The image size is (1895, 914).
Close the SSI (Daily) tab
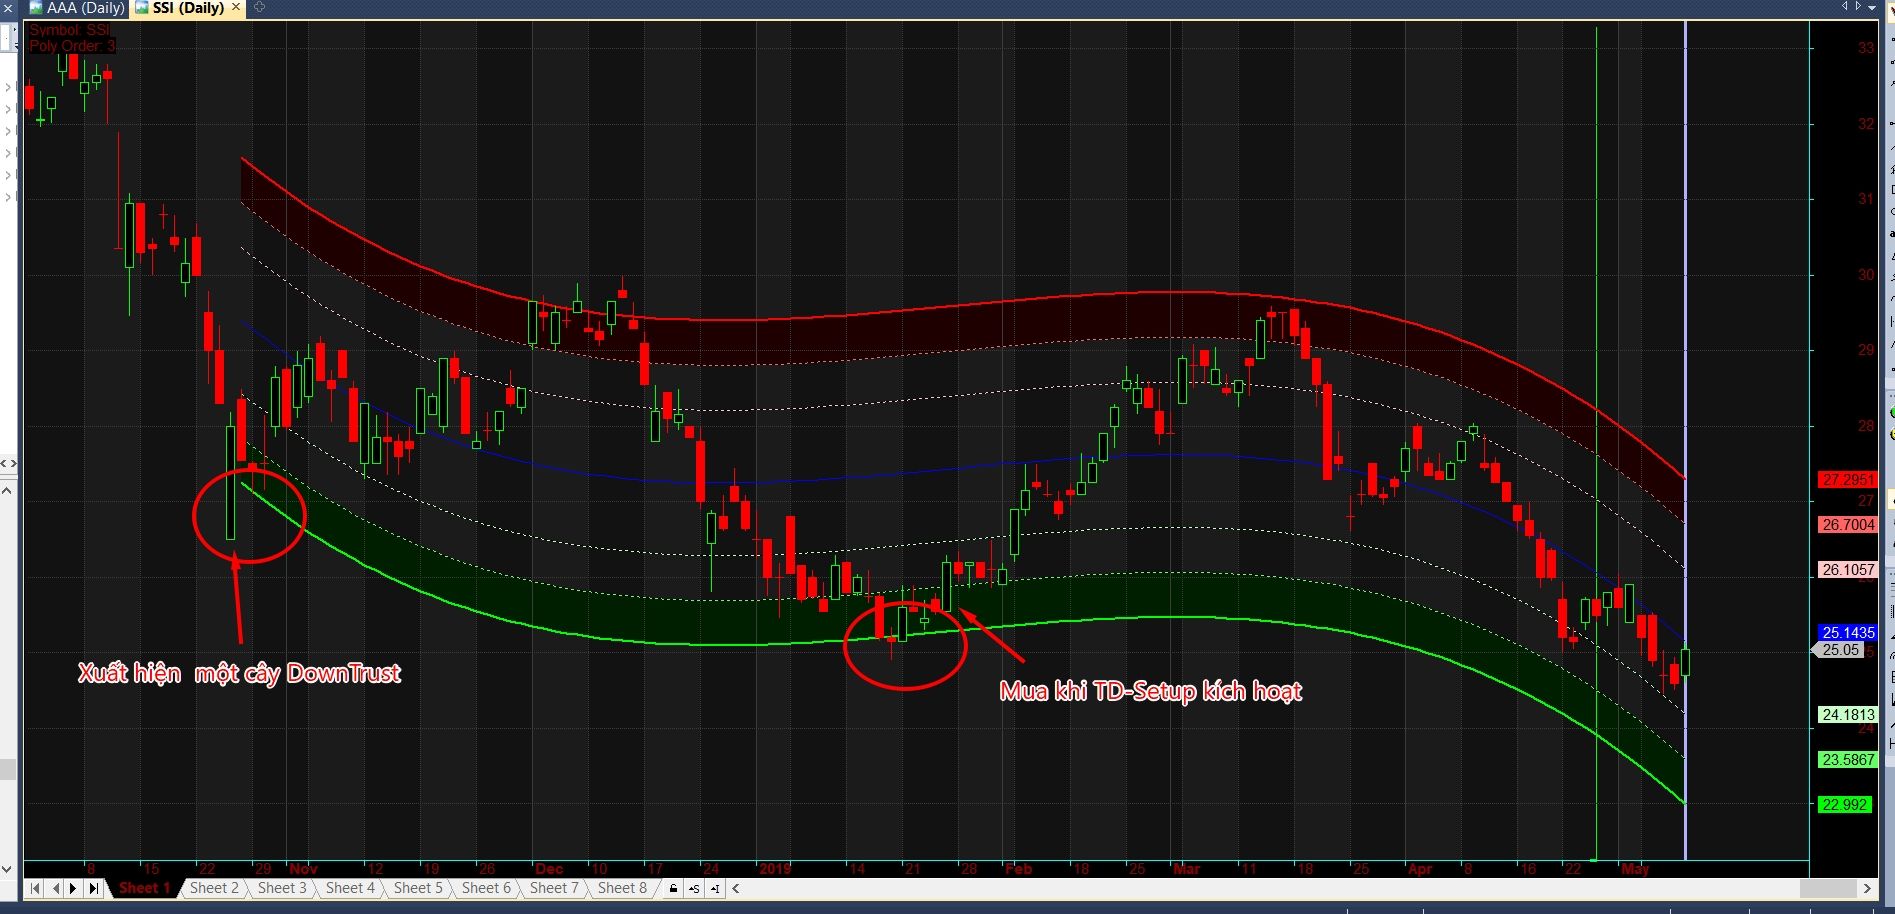pyautogui.click(x=236, y=7)
